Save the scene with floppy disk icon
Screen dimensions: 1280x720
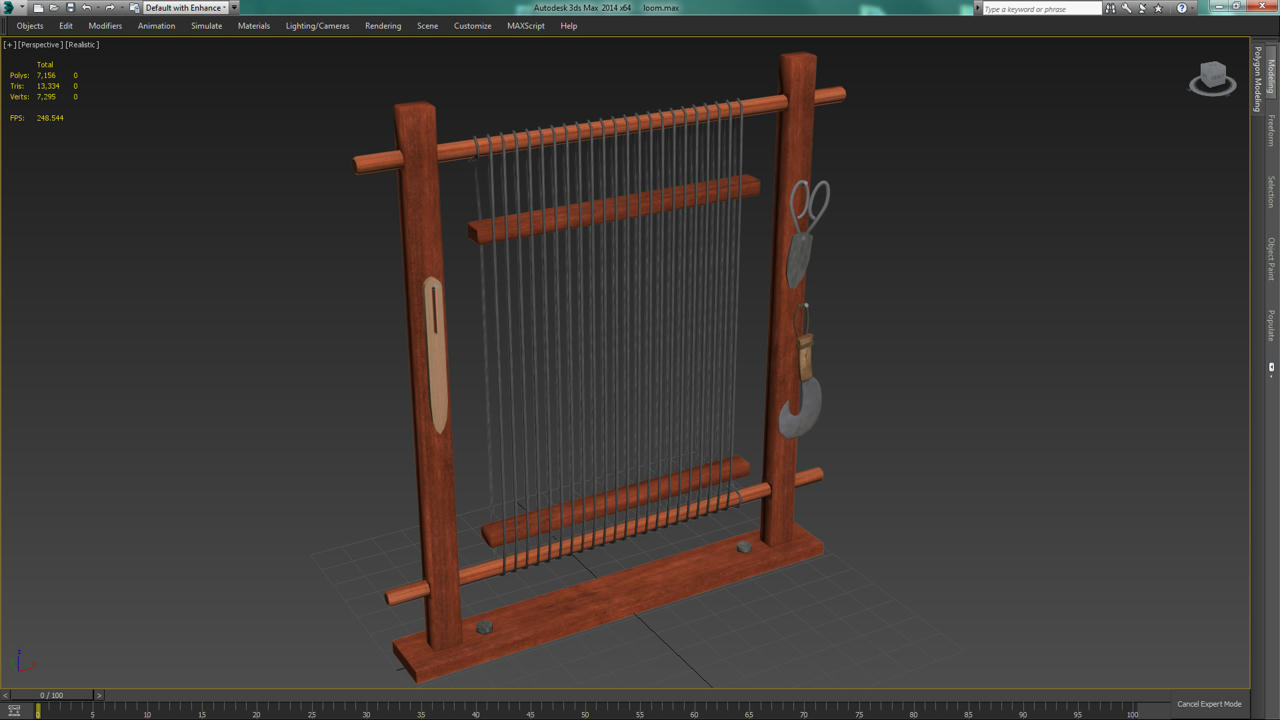coord(70,8)
